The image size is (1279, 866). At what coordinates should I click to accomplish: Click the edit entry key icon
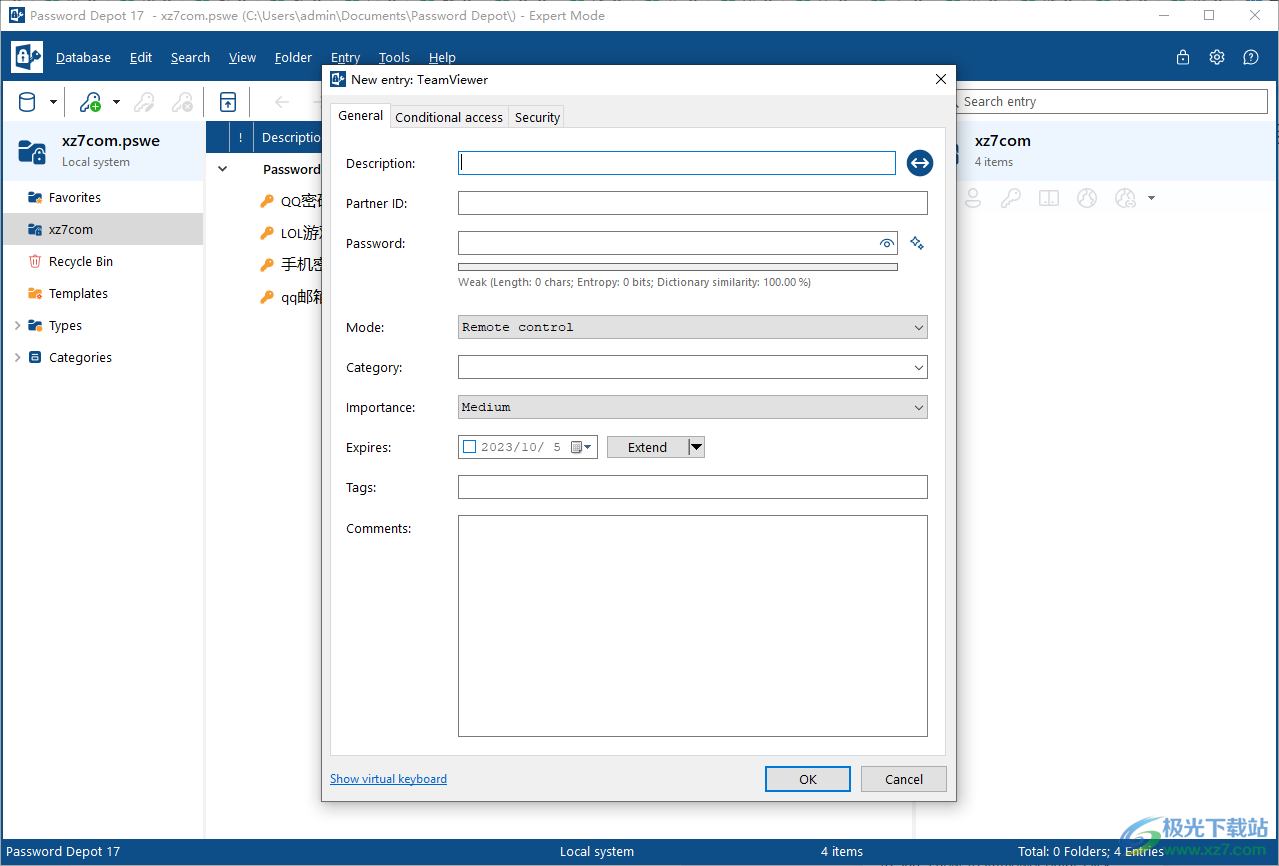click(145, 102)
